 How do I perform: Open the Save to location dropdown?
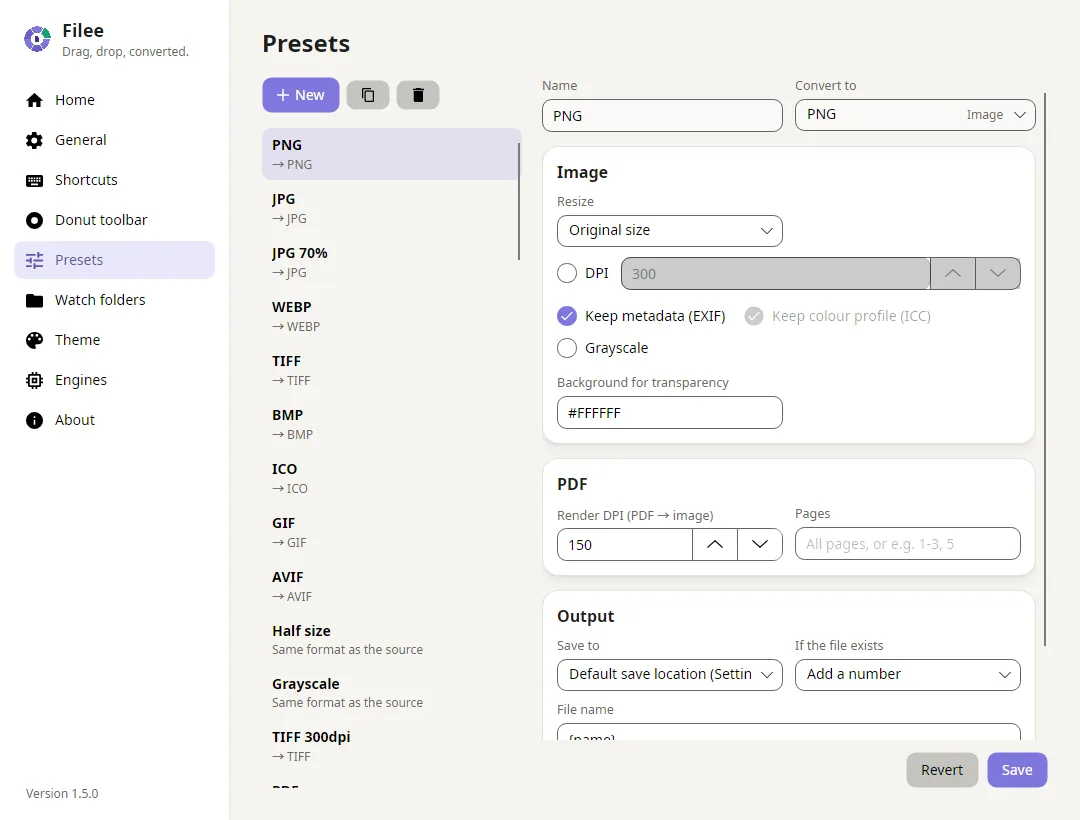pyautogui.click(x=669, y=675)
